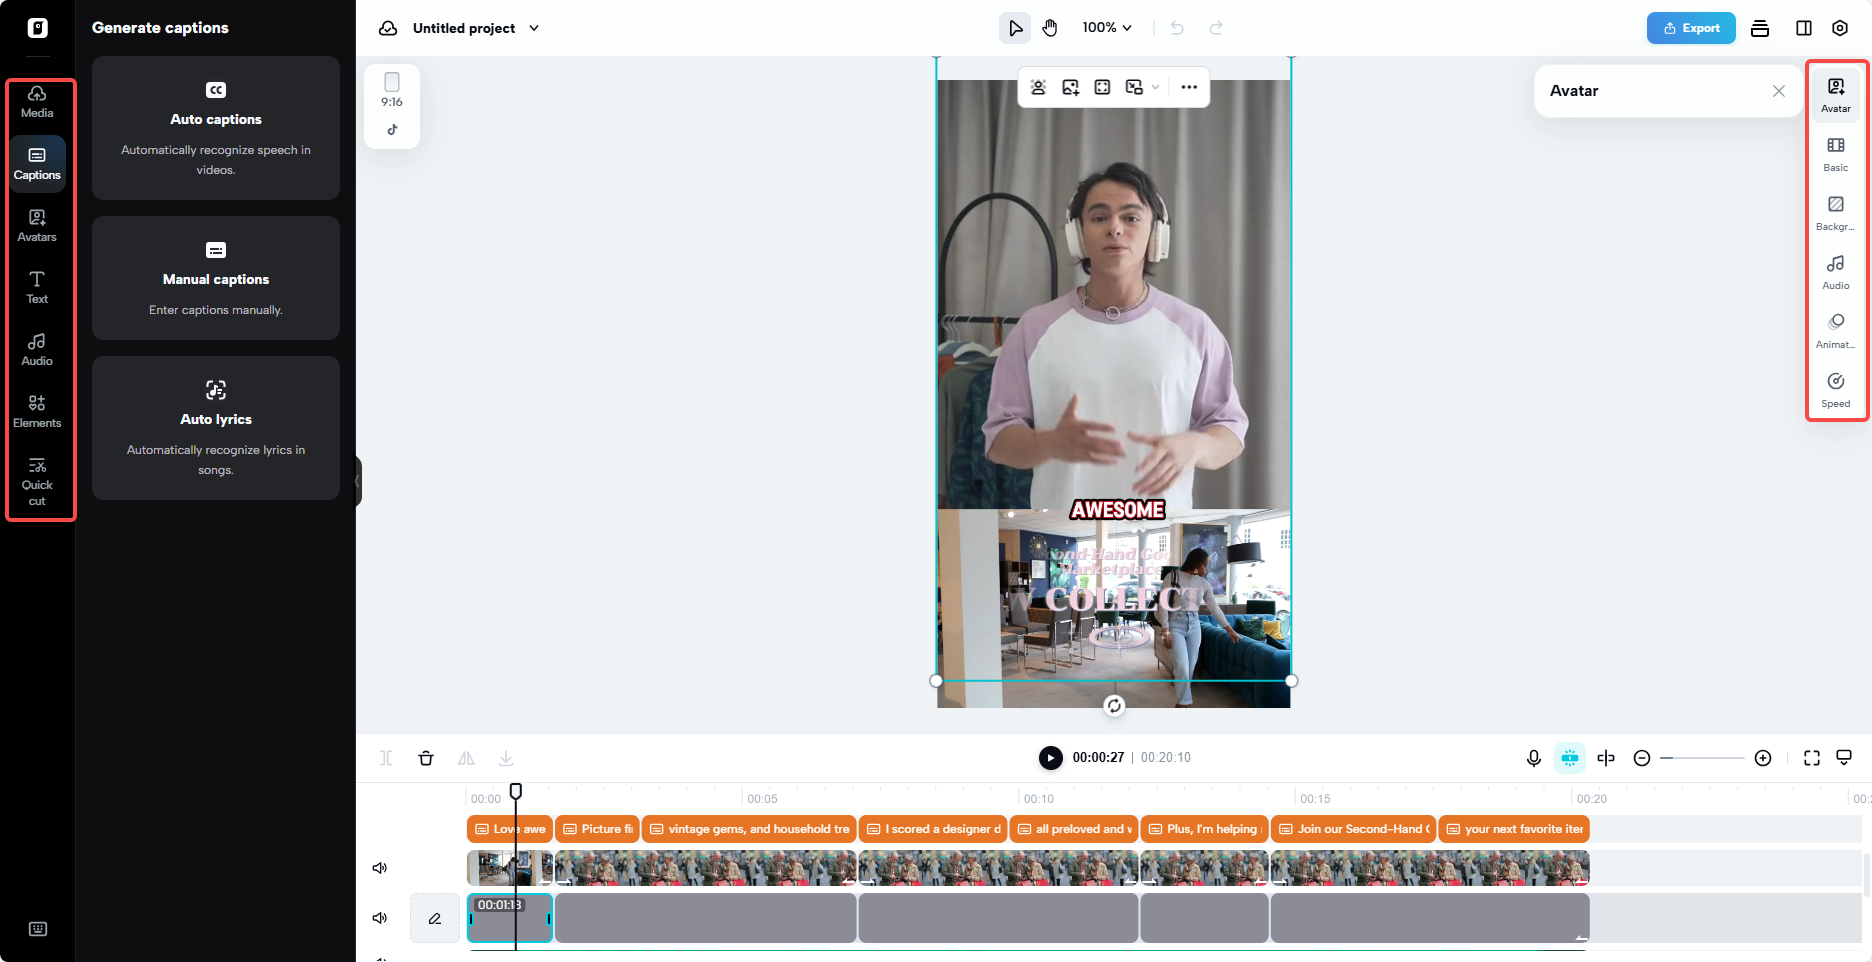This screenshot has width=1872, height=962.
Task: Open the Avatars sidebar section
Action: pyautogui.click(x=37, y=226)
